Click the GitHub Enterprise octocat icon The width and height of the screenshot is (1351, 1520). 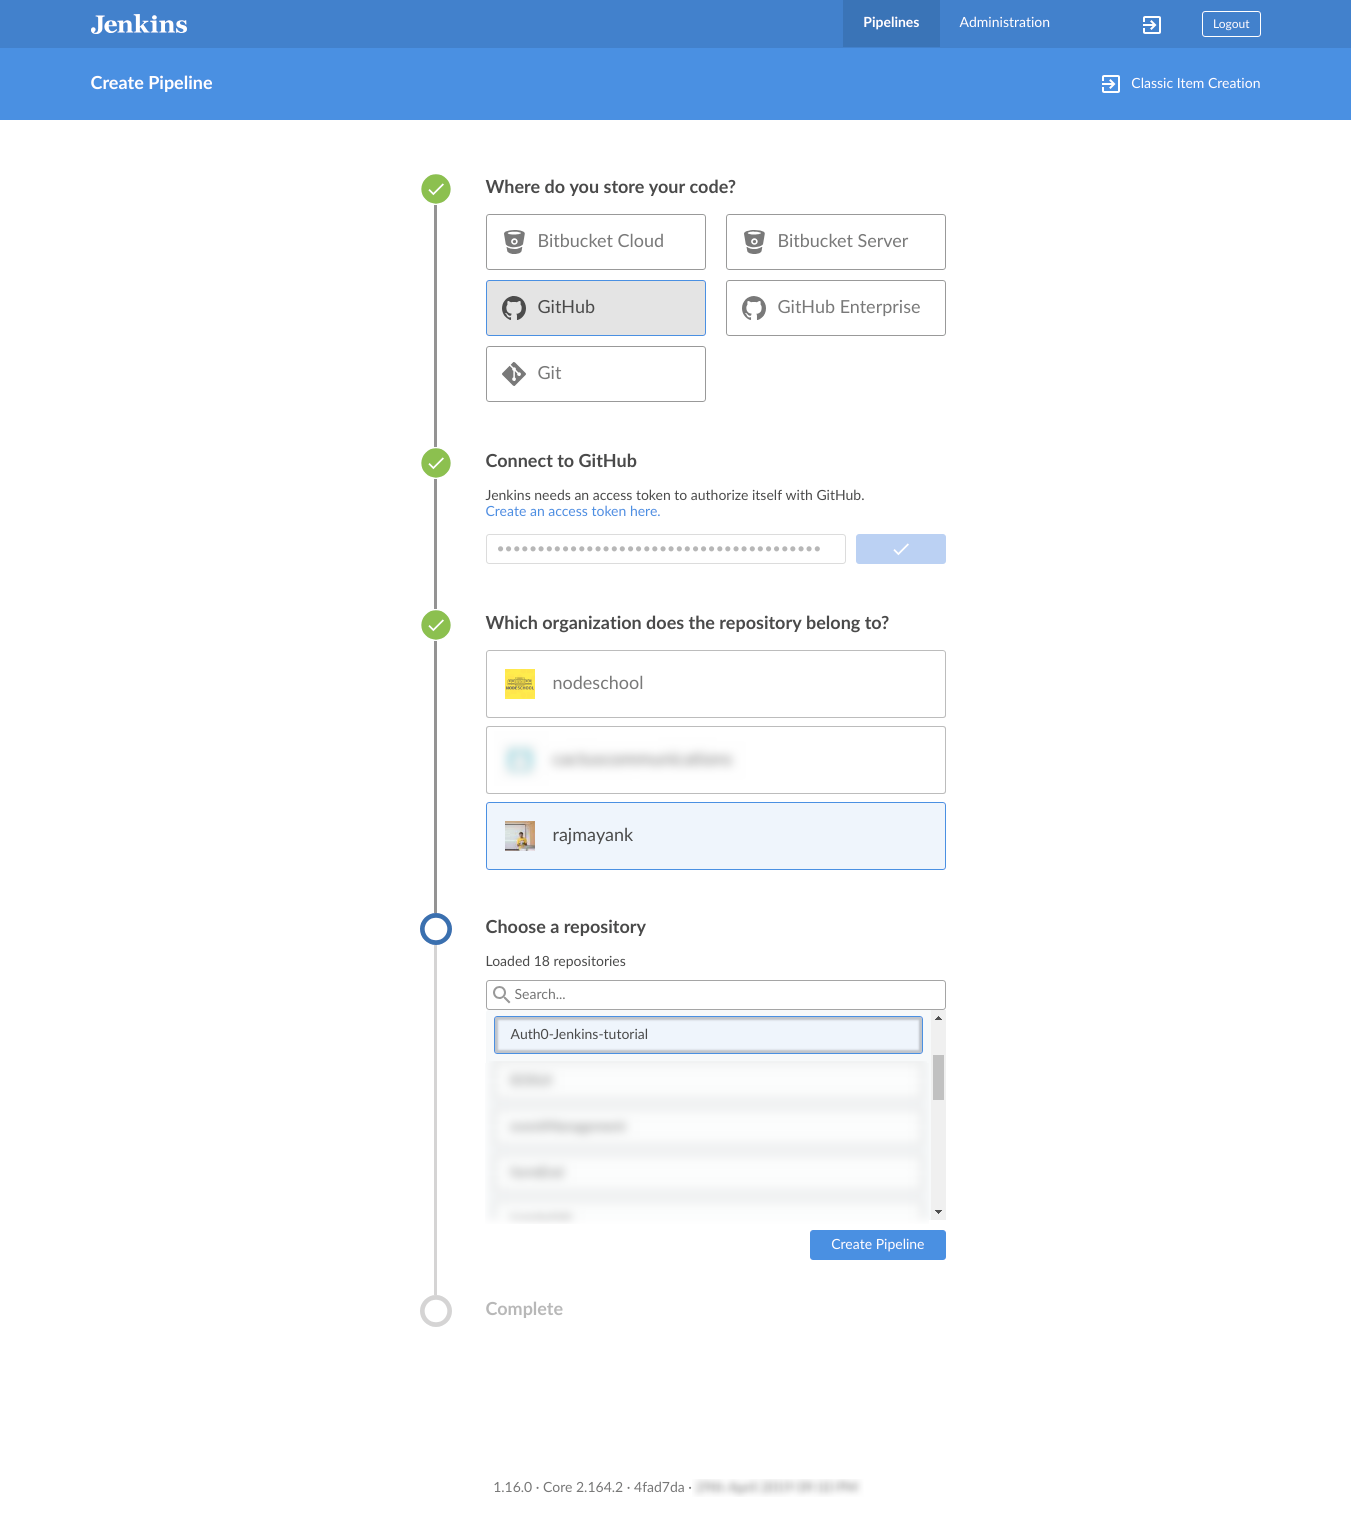click(x=754, y=308)
